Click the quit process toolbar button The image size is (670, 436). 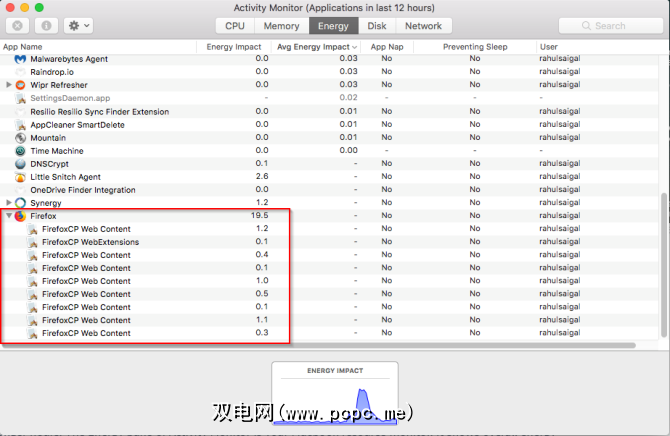click(18, 26)
